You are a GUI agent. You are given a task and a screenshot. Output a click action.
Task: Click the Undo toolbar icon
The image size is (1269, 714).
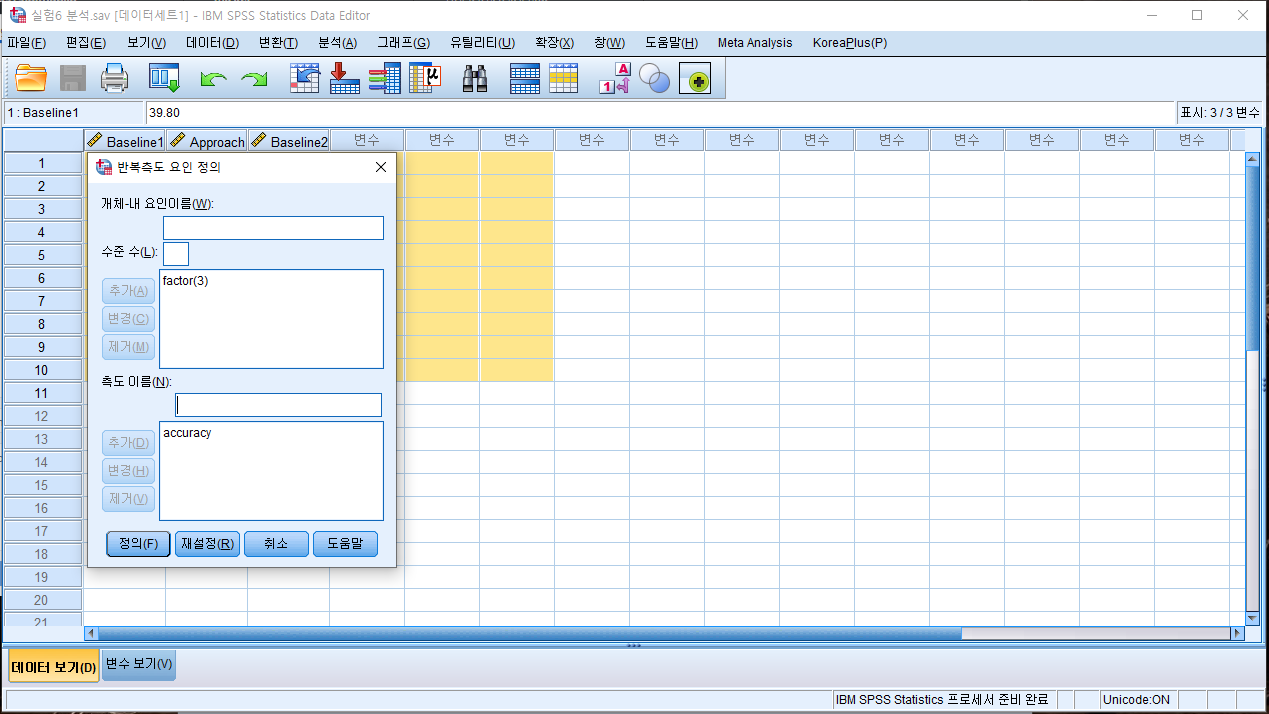coord(212,78)
